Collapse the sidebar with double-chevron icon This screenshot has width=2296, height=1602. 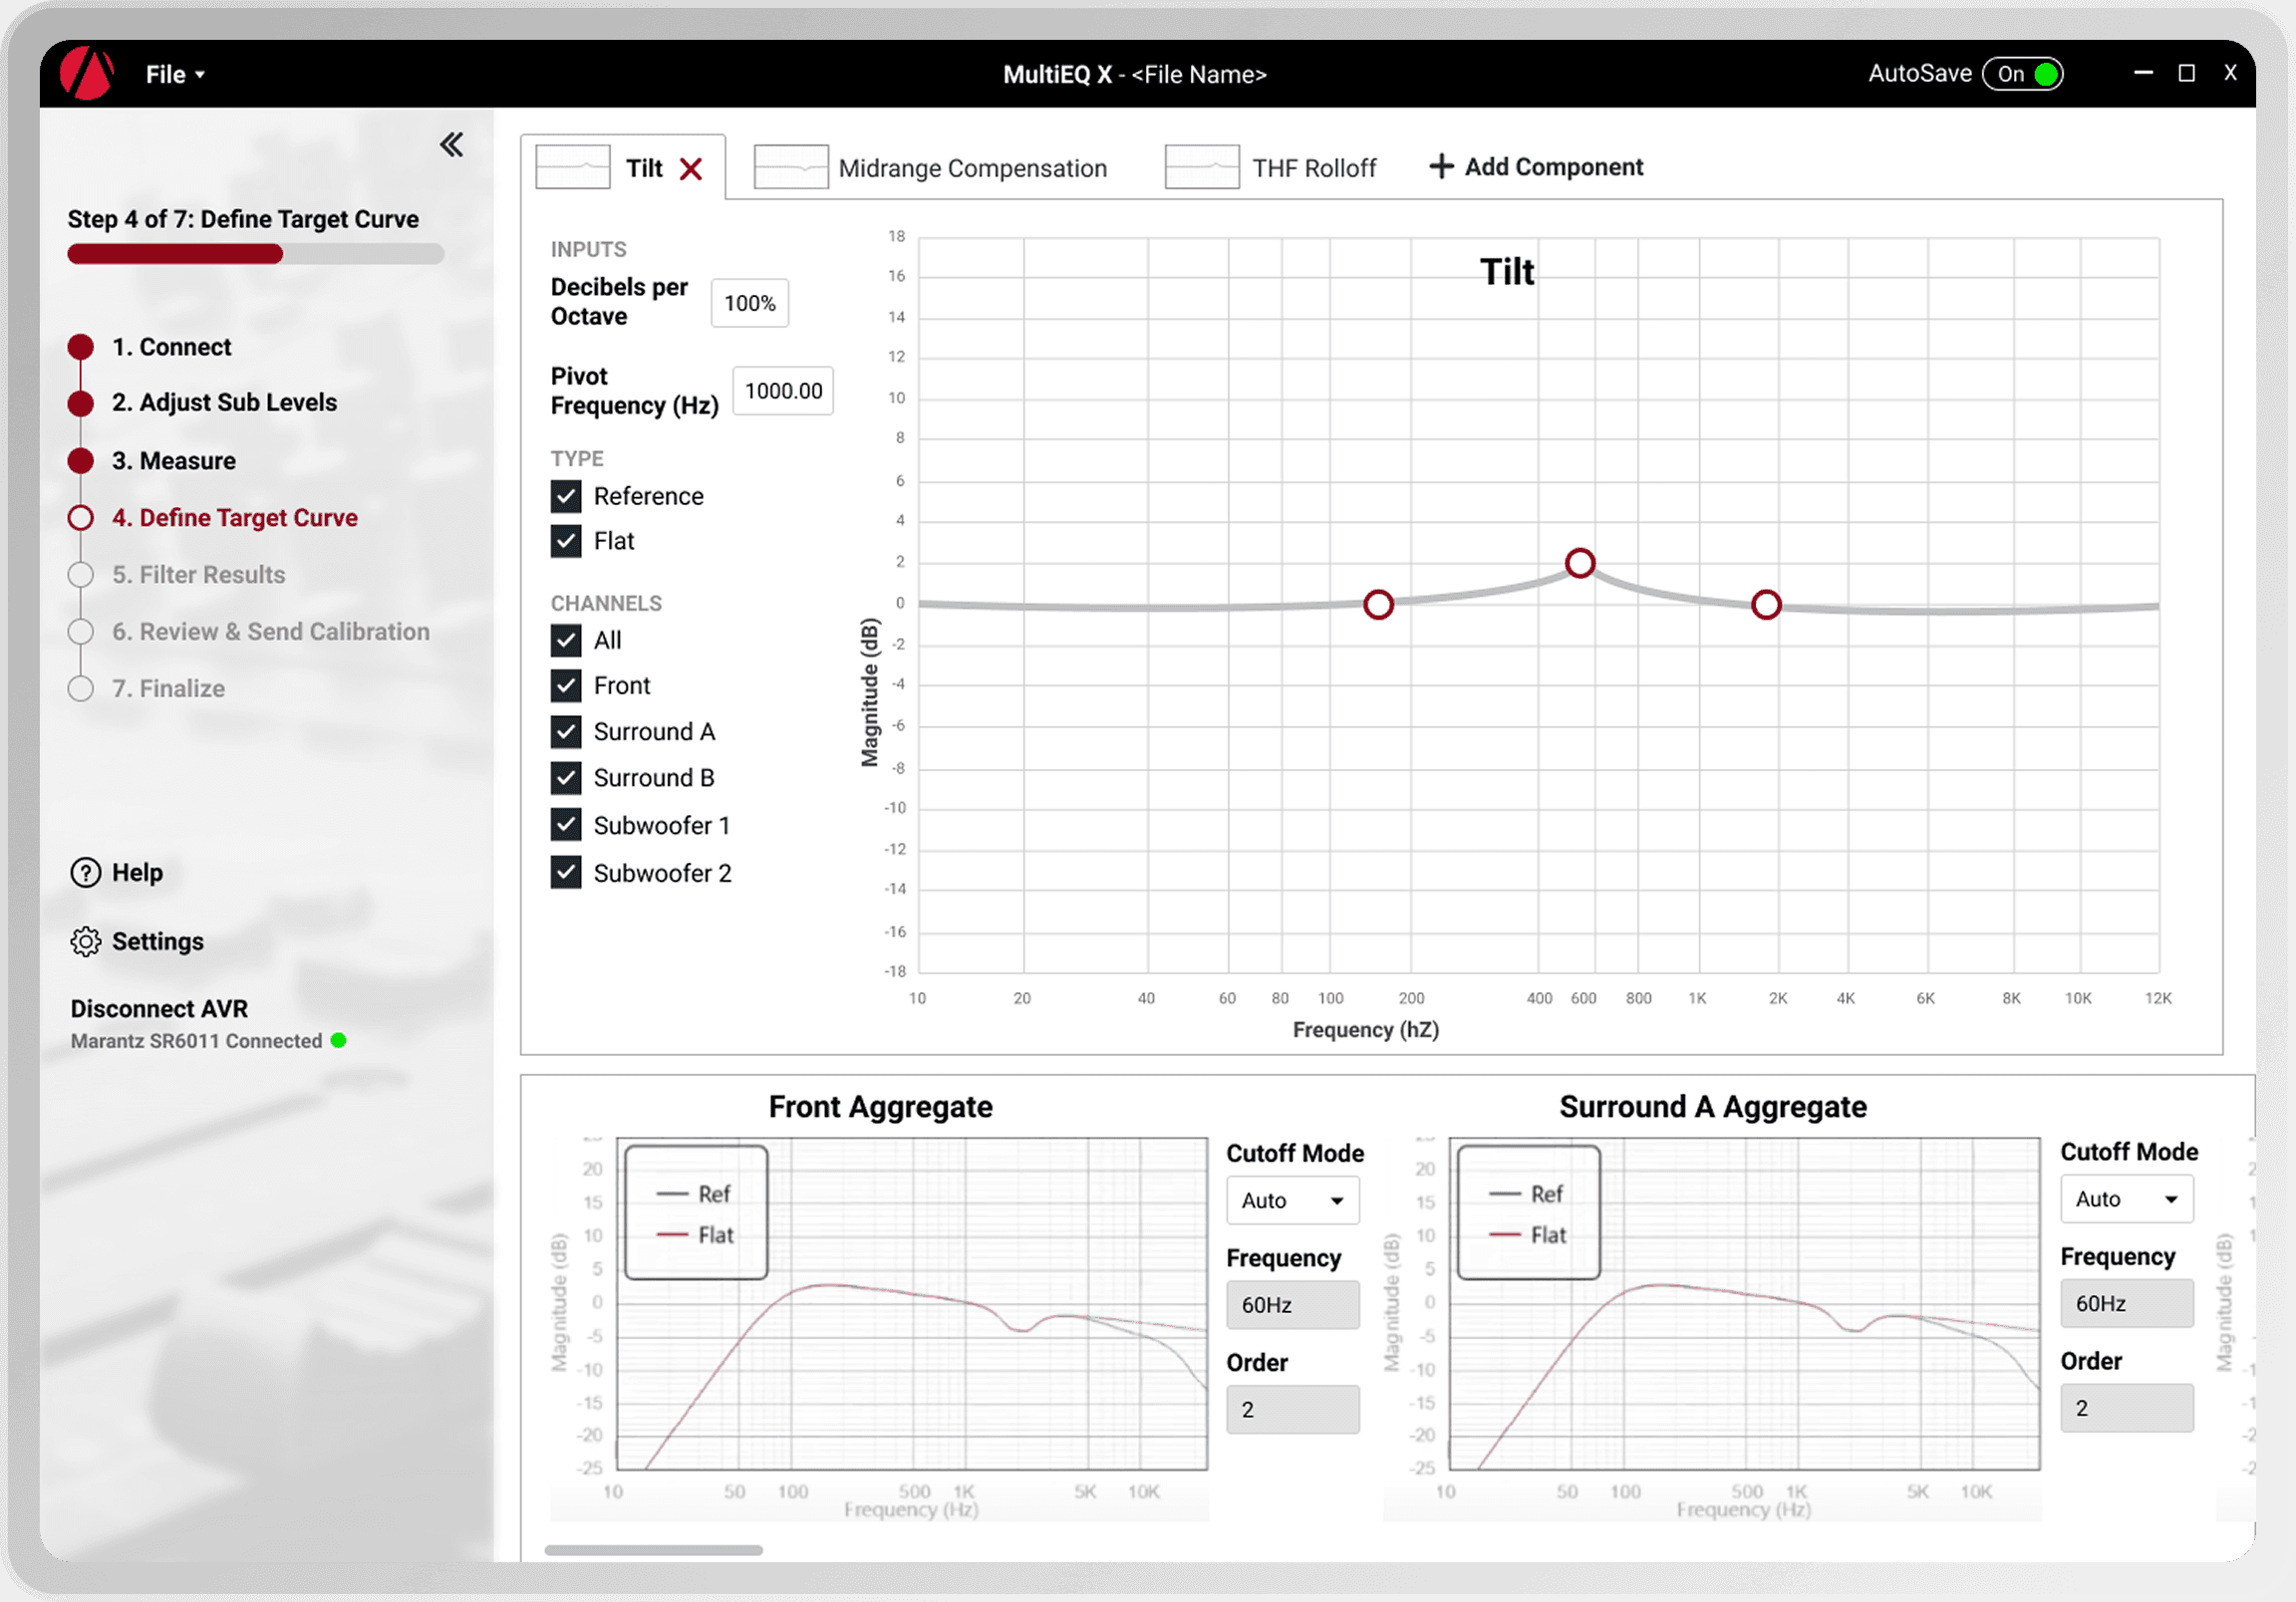pos(452,145)
